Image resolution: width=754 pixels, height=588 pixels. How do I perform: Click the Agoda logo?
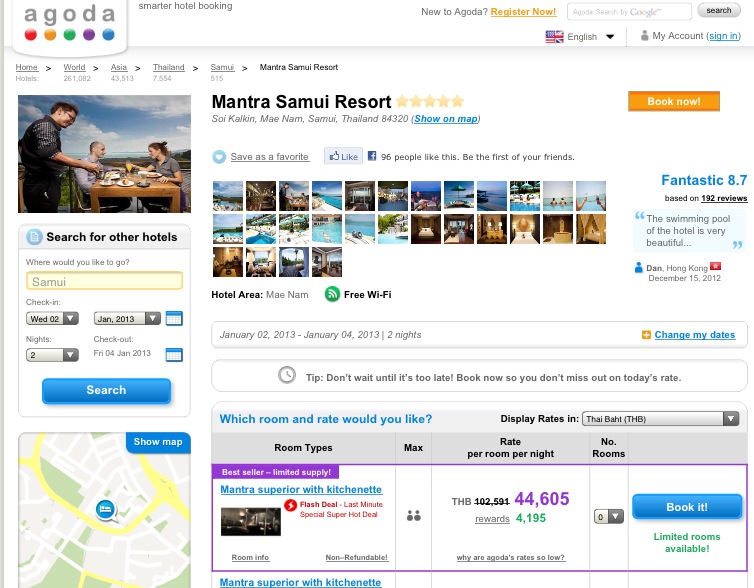(70, 23)
